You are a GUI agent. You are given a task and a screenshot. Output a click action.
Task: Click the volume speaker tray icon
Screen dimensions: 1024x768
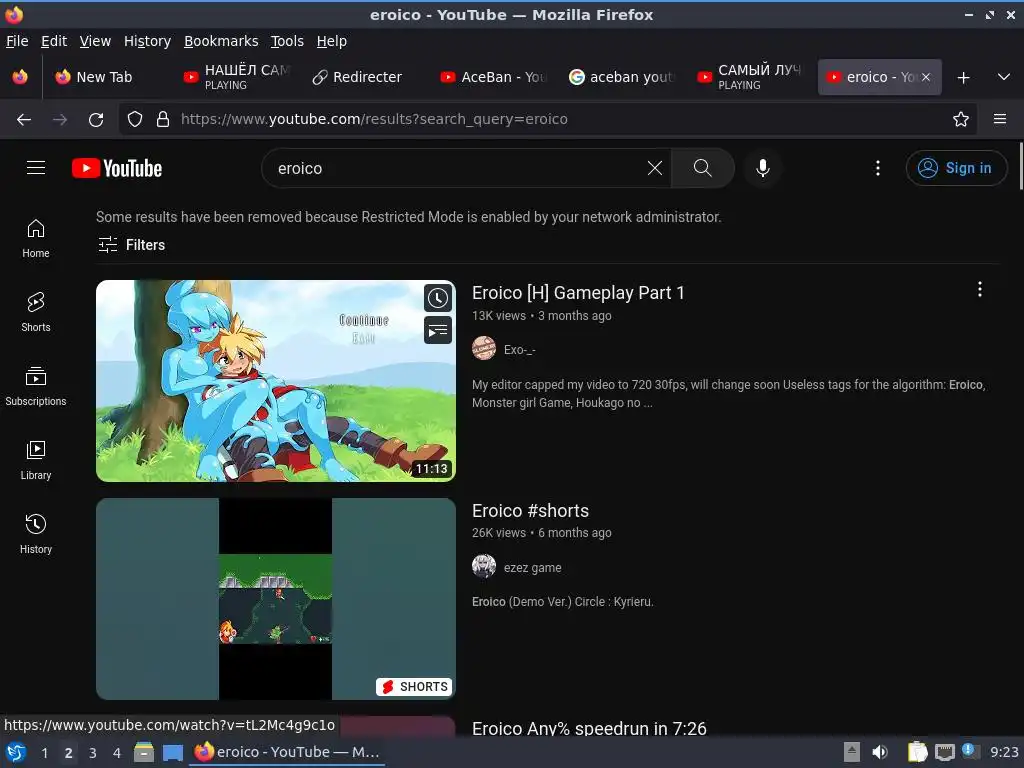click(x=880, y=752)
